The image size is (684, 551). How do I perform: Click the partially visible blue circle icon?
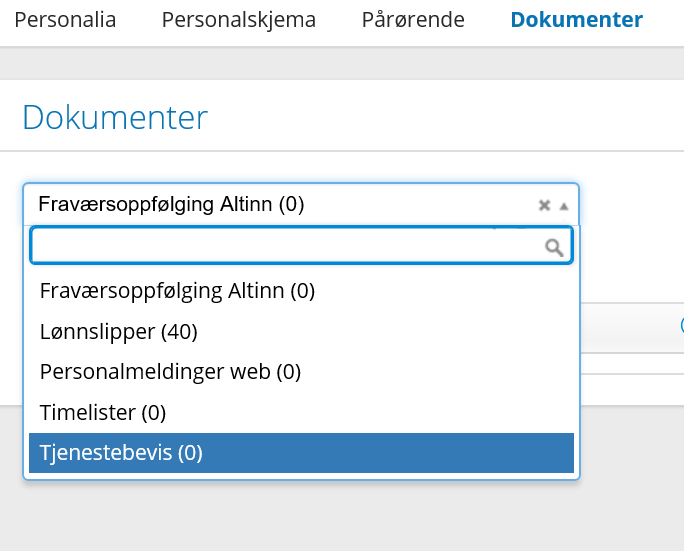click(x=682, y=325)
